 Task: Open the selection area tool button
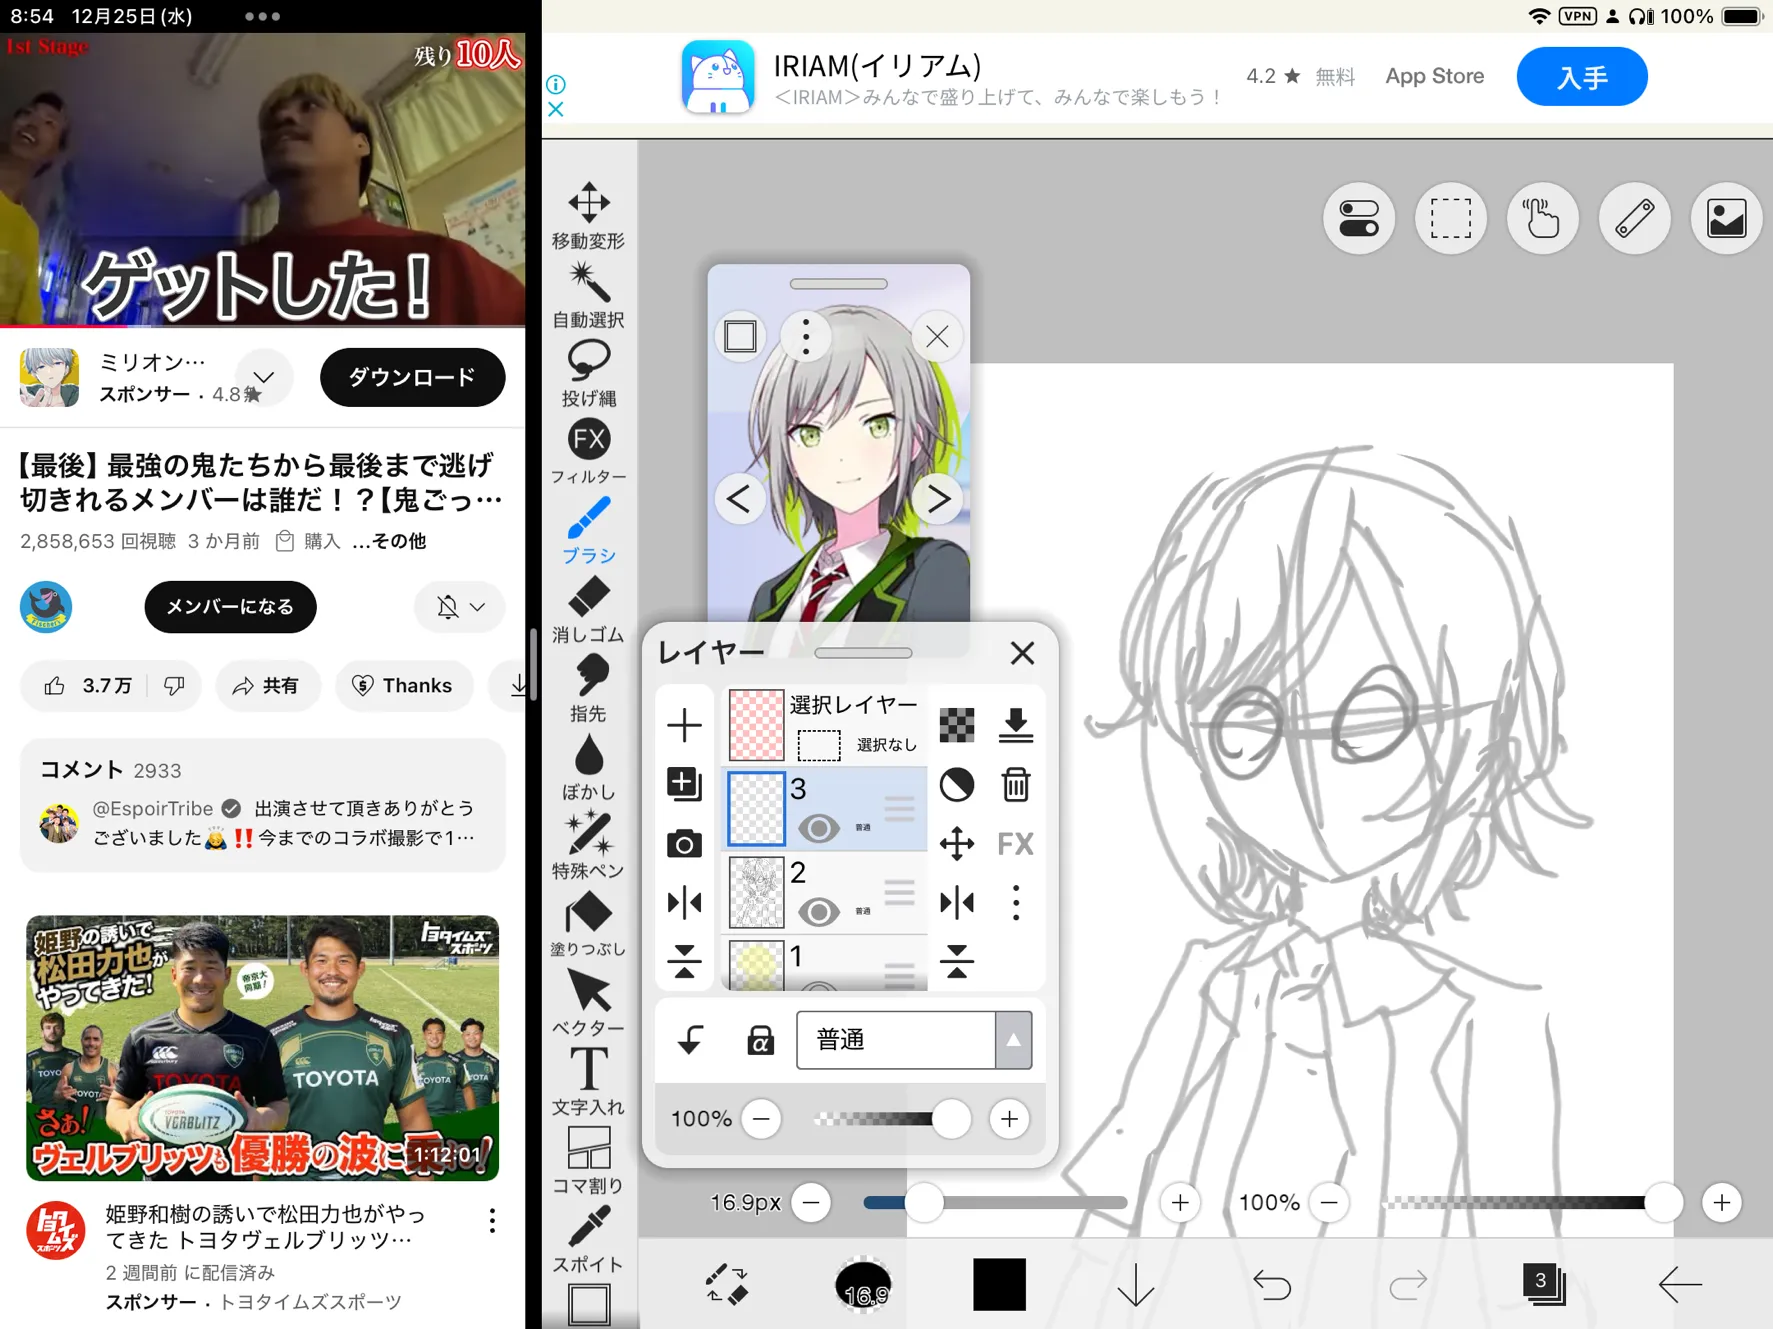(1450, 218)
